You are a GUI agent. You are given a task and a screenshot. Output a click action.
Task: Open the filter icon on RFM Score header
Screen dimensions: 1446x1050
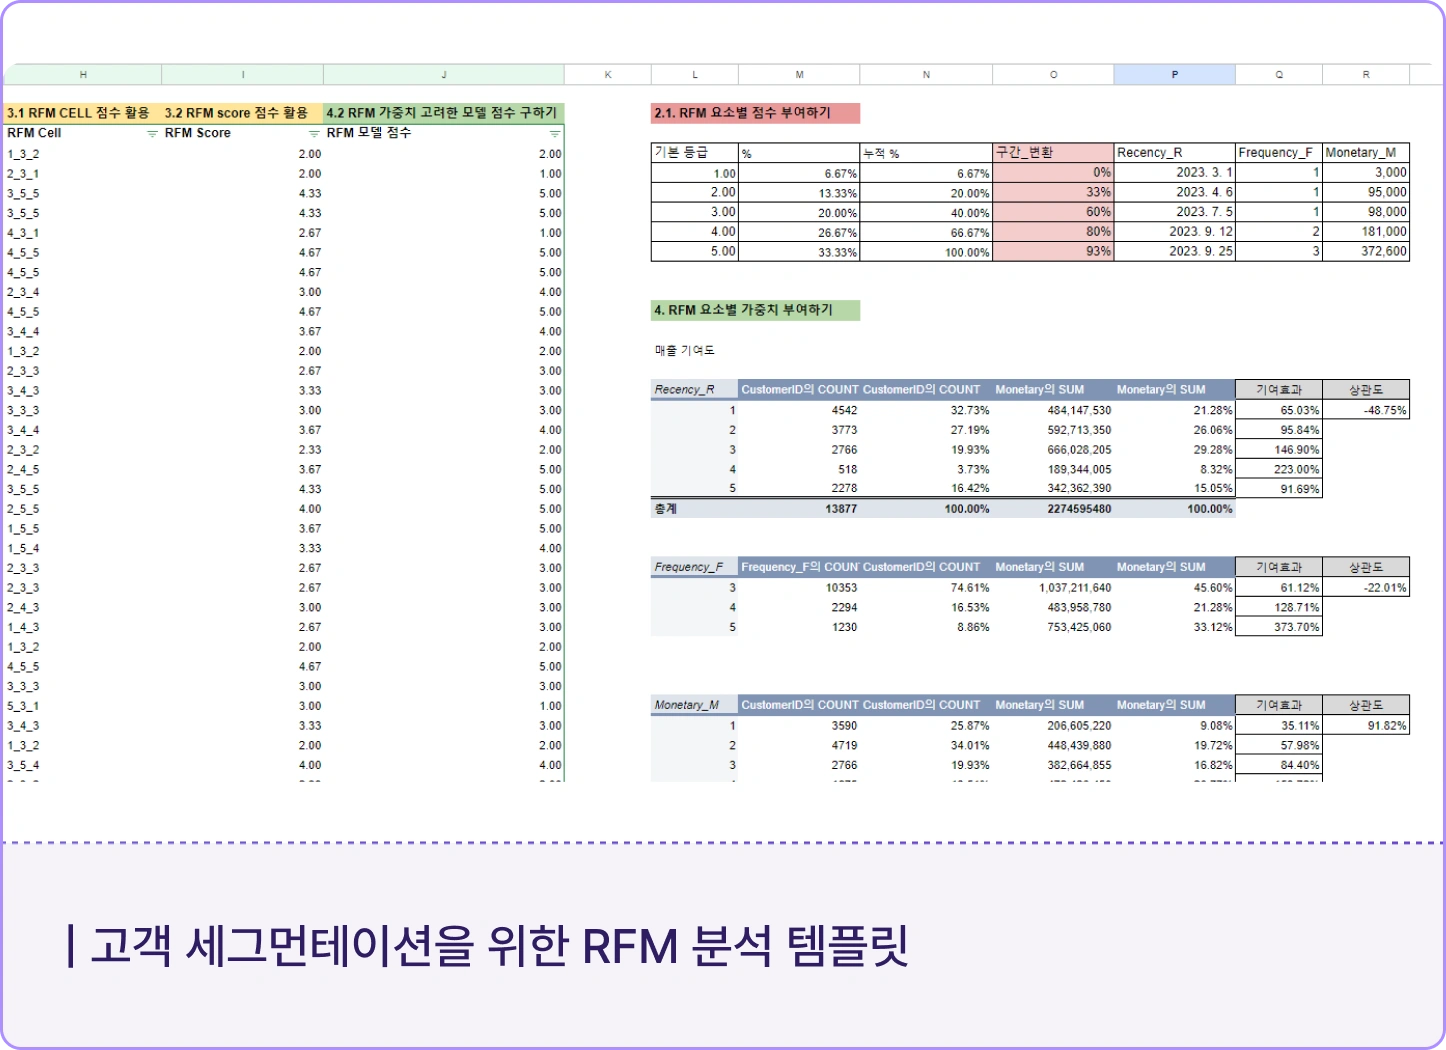pos(314,134)
